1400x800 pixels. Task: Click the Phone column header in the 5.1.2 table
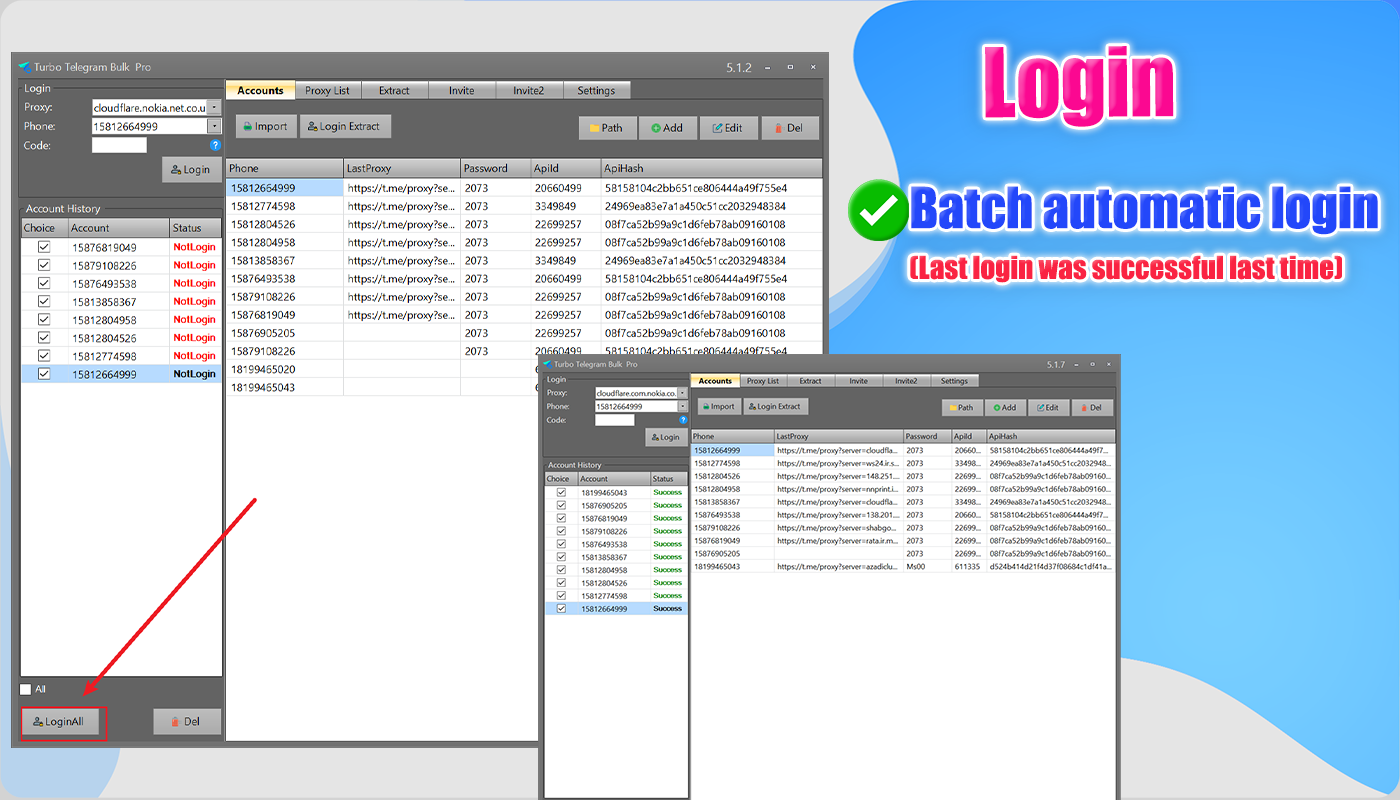tap(285, 168)
